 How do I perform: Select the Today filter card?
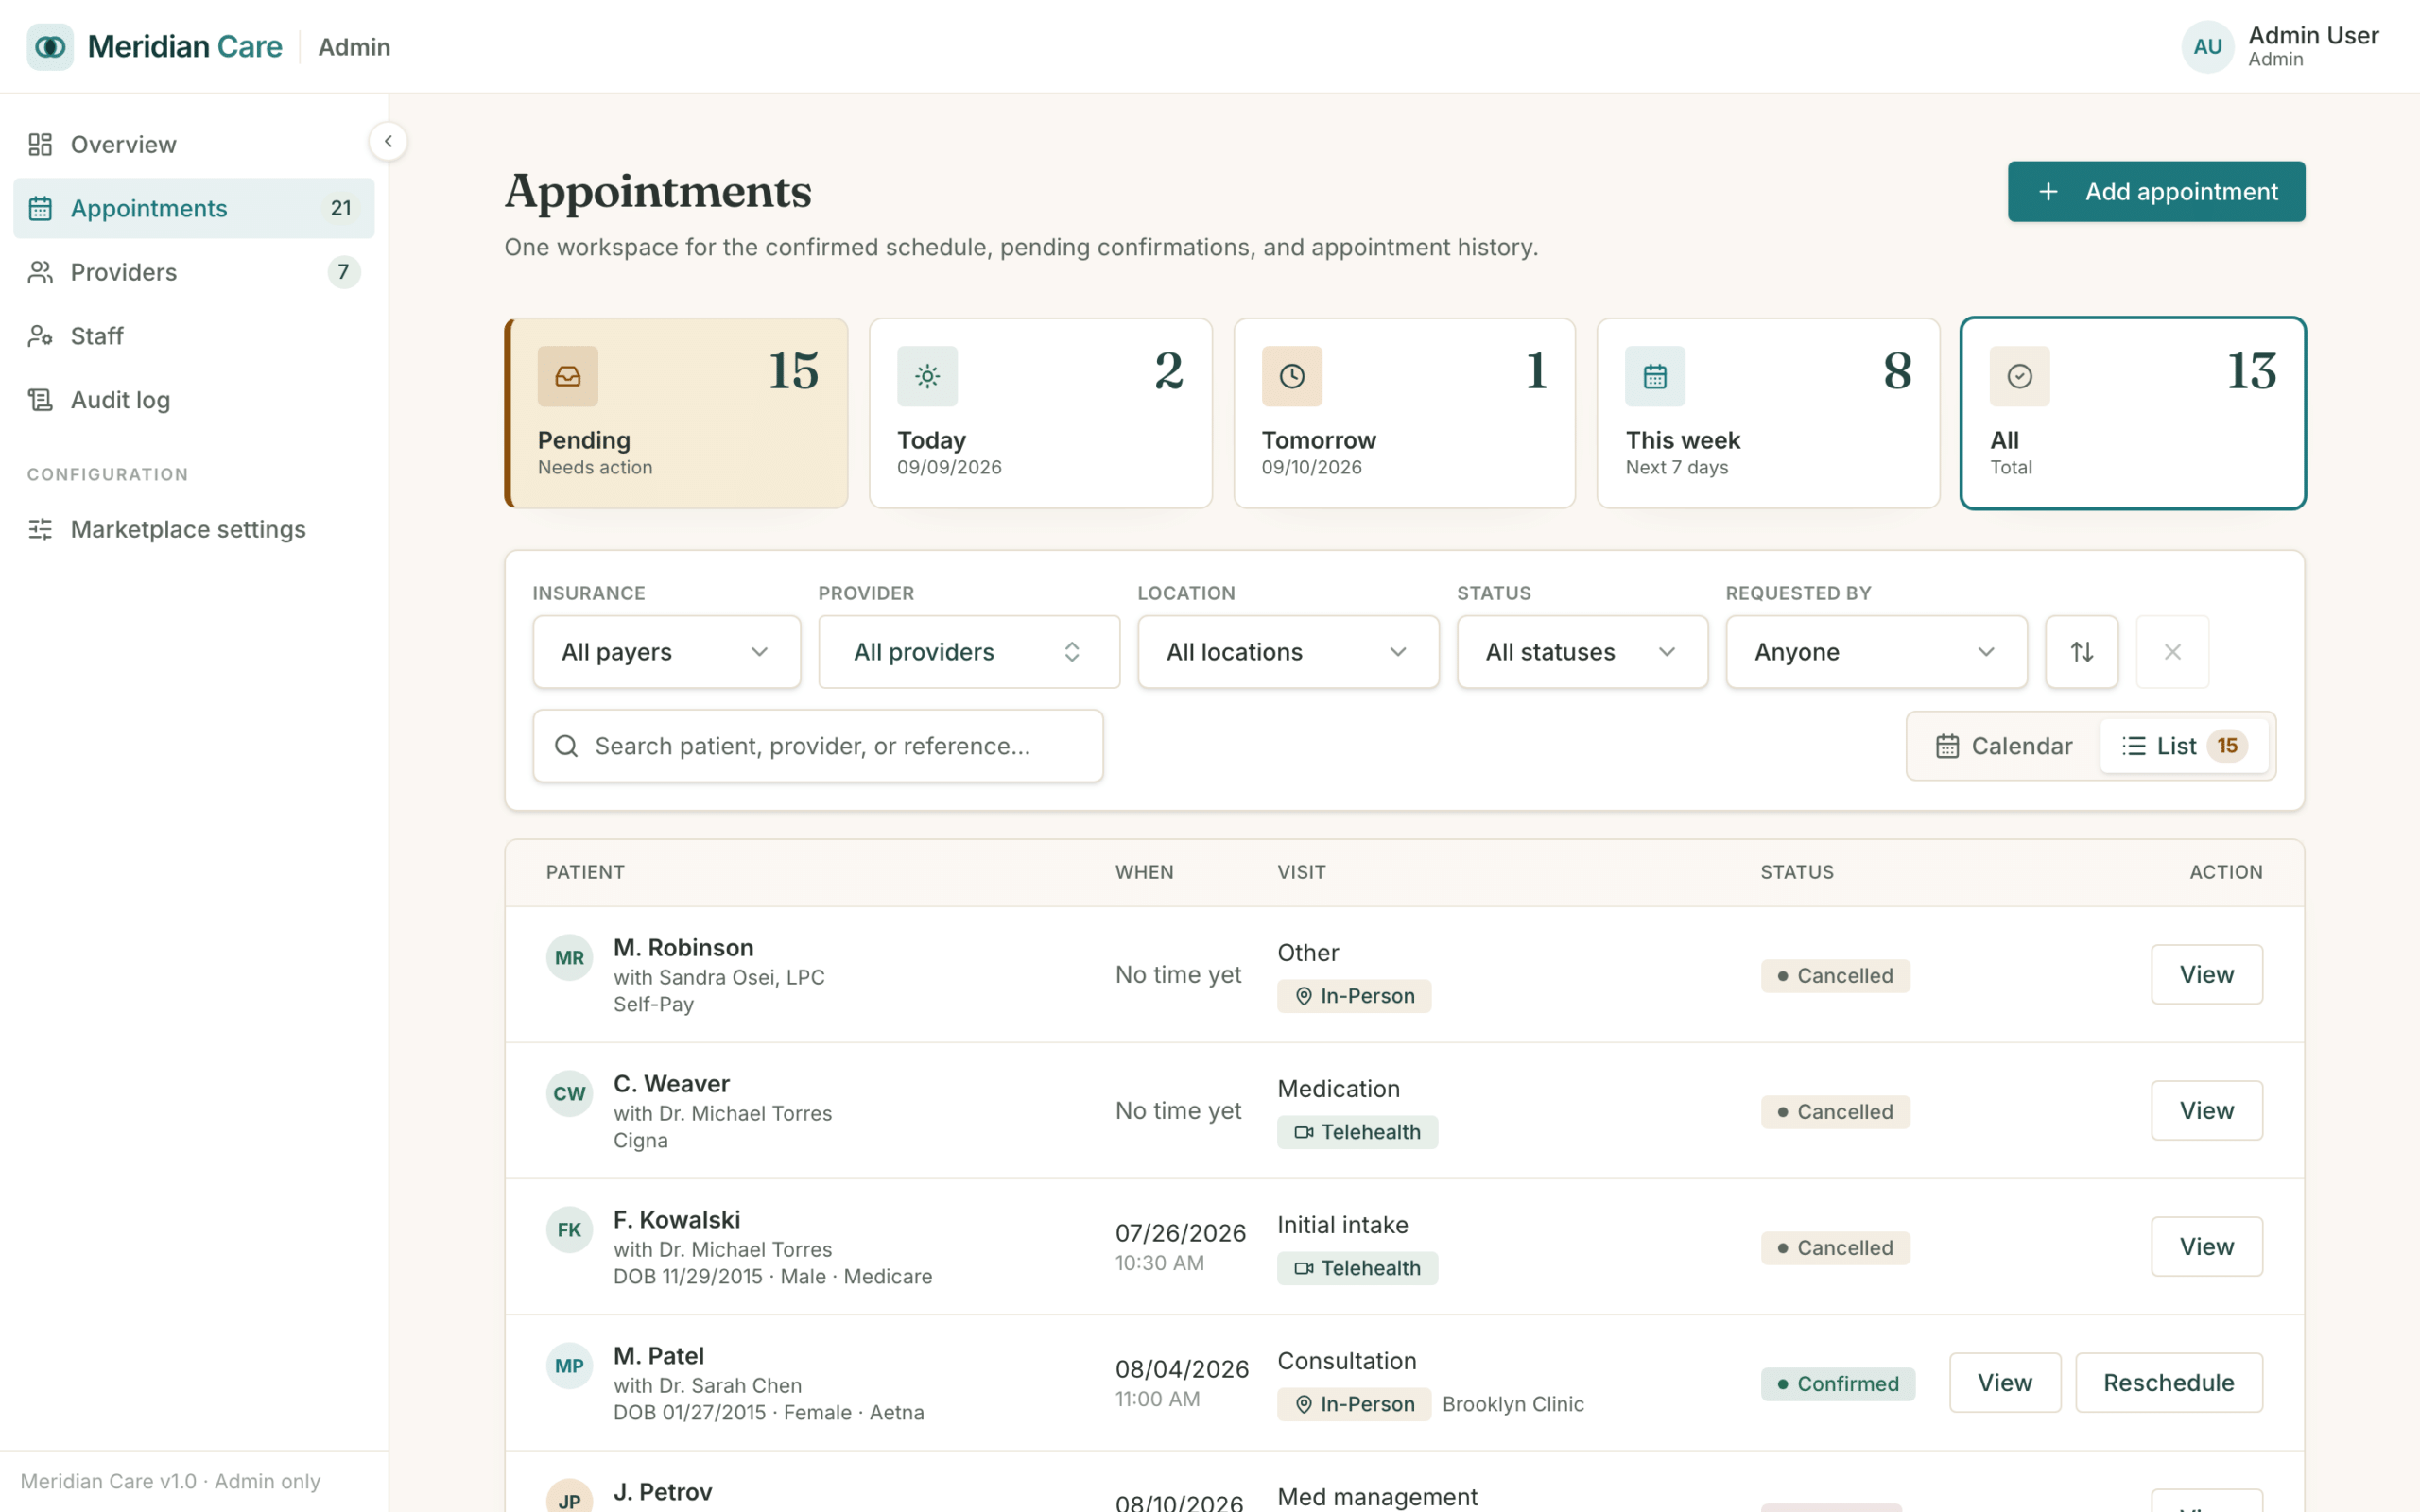1041,413
